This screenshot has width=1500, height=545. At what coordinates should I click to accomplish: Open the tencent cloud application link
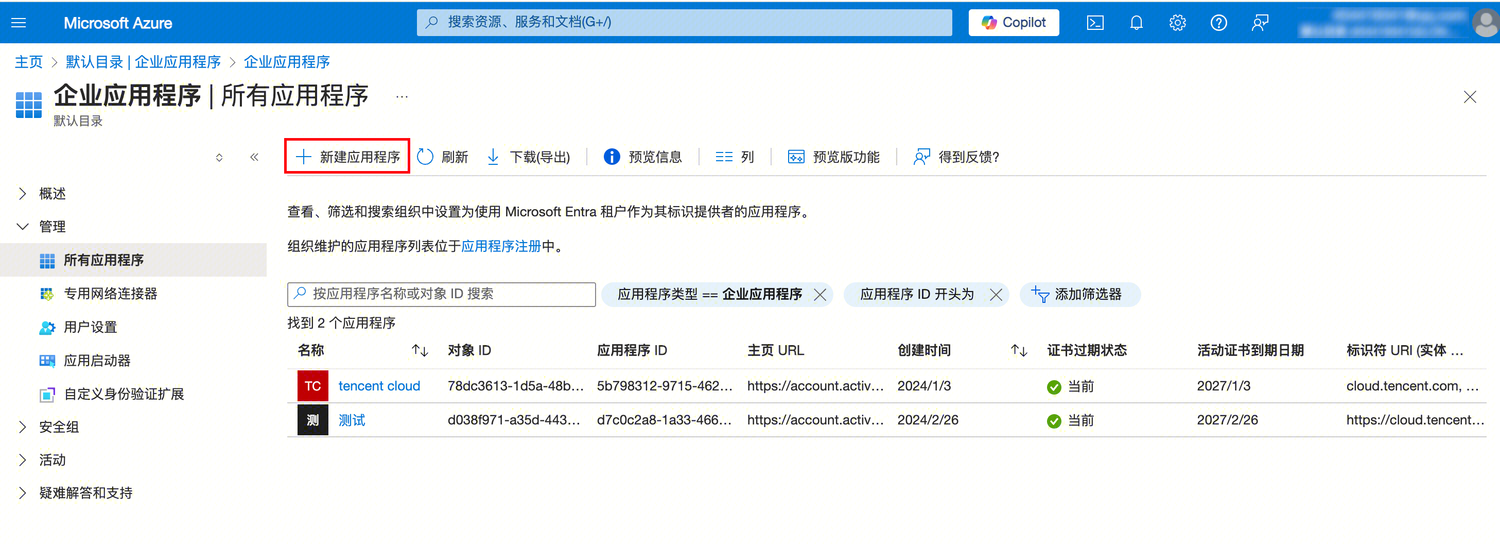pos(379,386)
